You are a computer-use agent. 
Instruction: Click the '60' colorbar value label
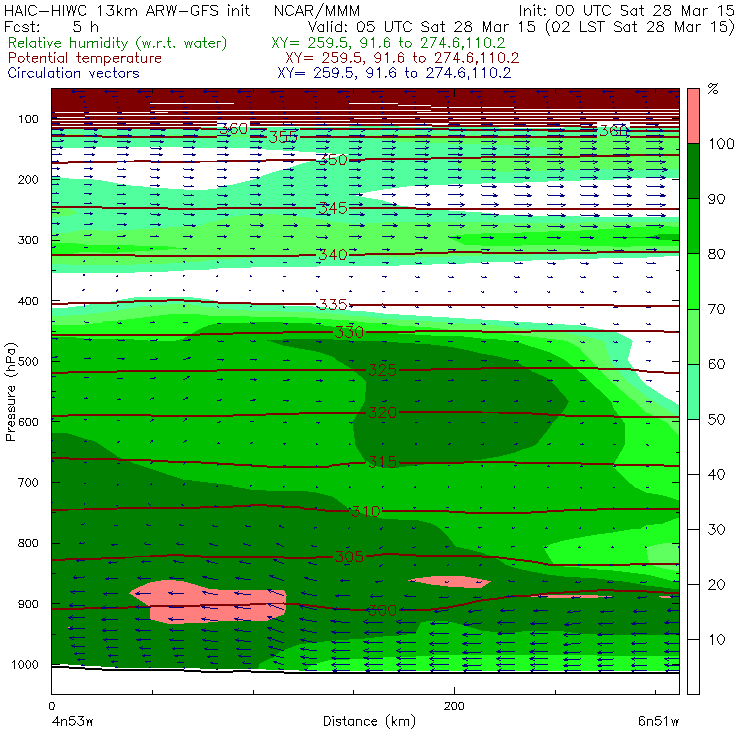pos(716,364)
